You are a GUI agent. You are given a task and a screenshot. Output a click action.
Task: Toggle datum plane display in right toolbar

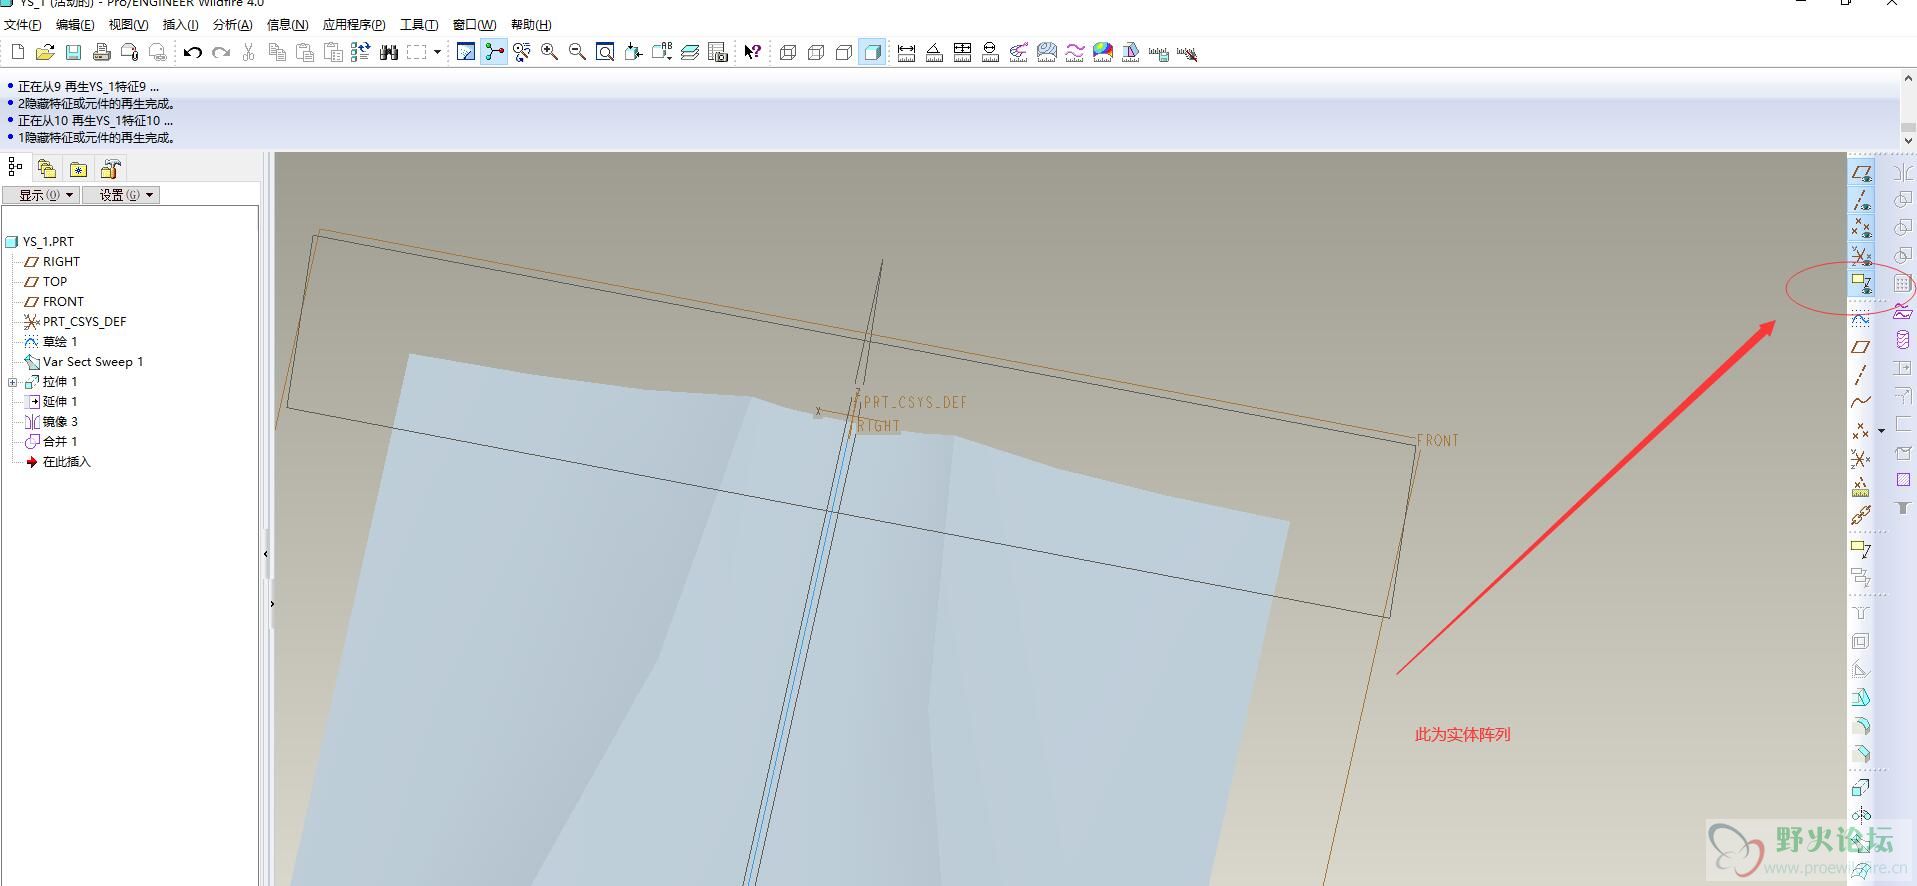coord(1861,172)
